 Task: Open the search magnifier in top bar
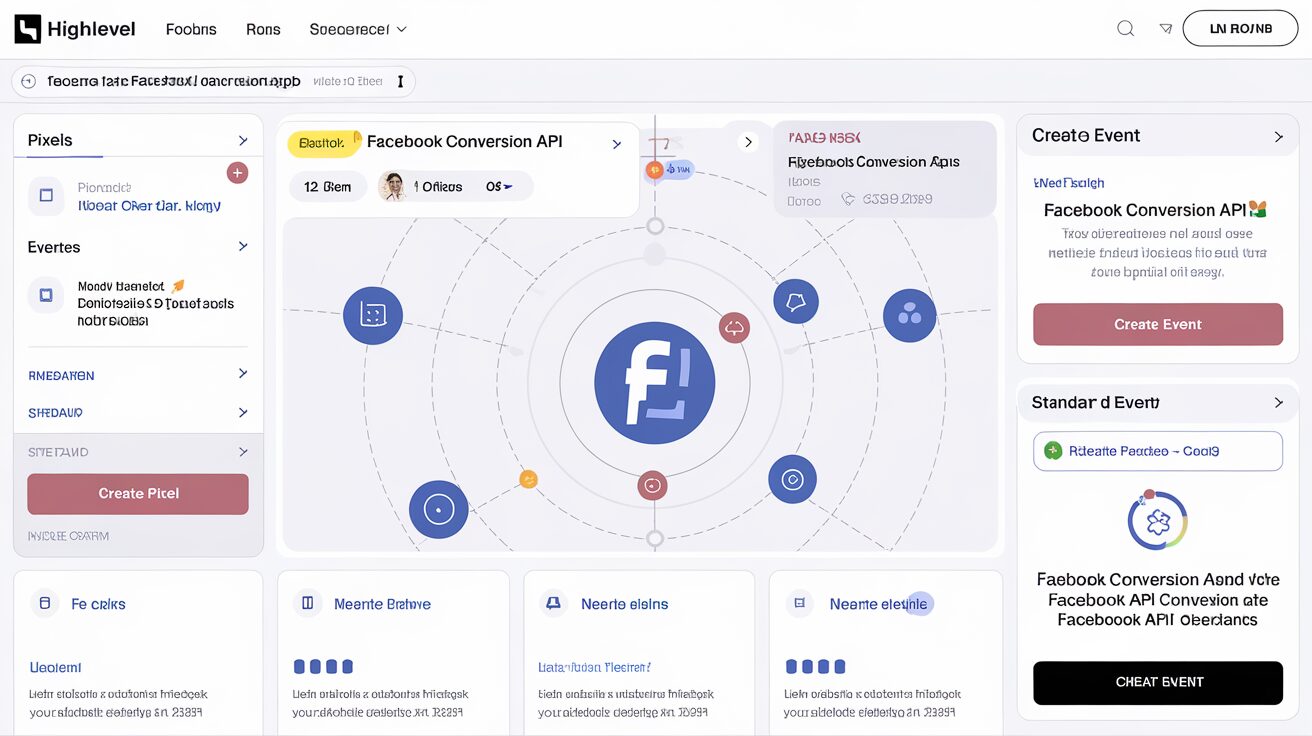(x=1125, y=29)
